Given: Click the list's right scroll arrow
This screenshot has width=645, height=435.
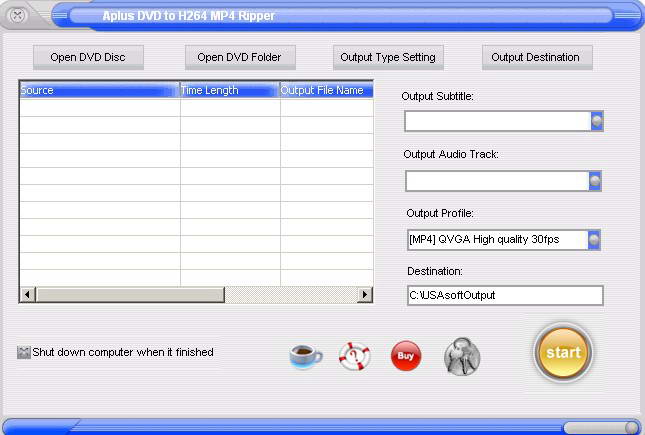Looking at the screenshot, I should point(364,295).
